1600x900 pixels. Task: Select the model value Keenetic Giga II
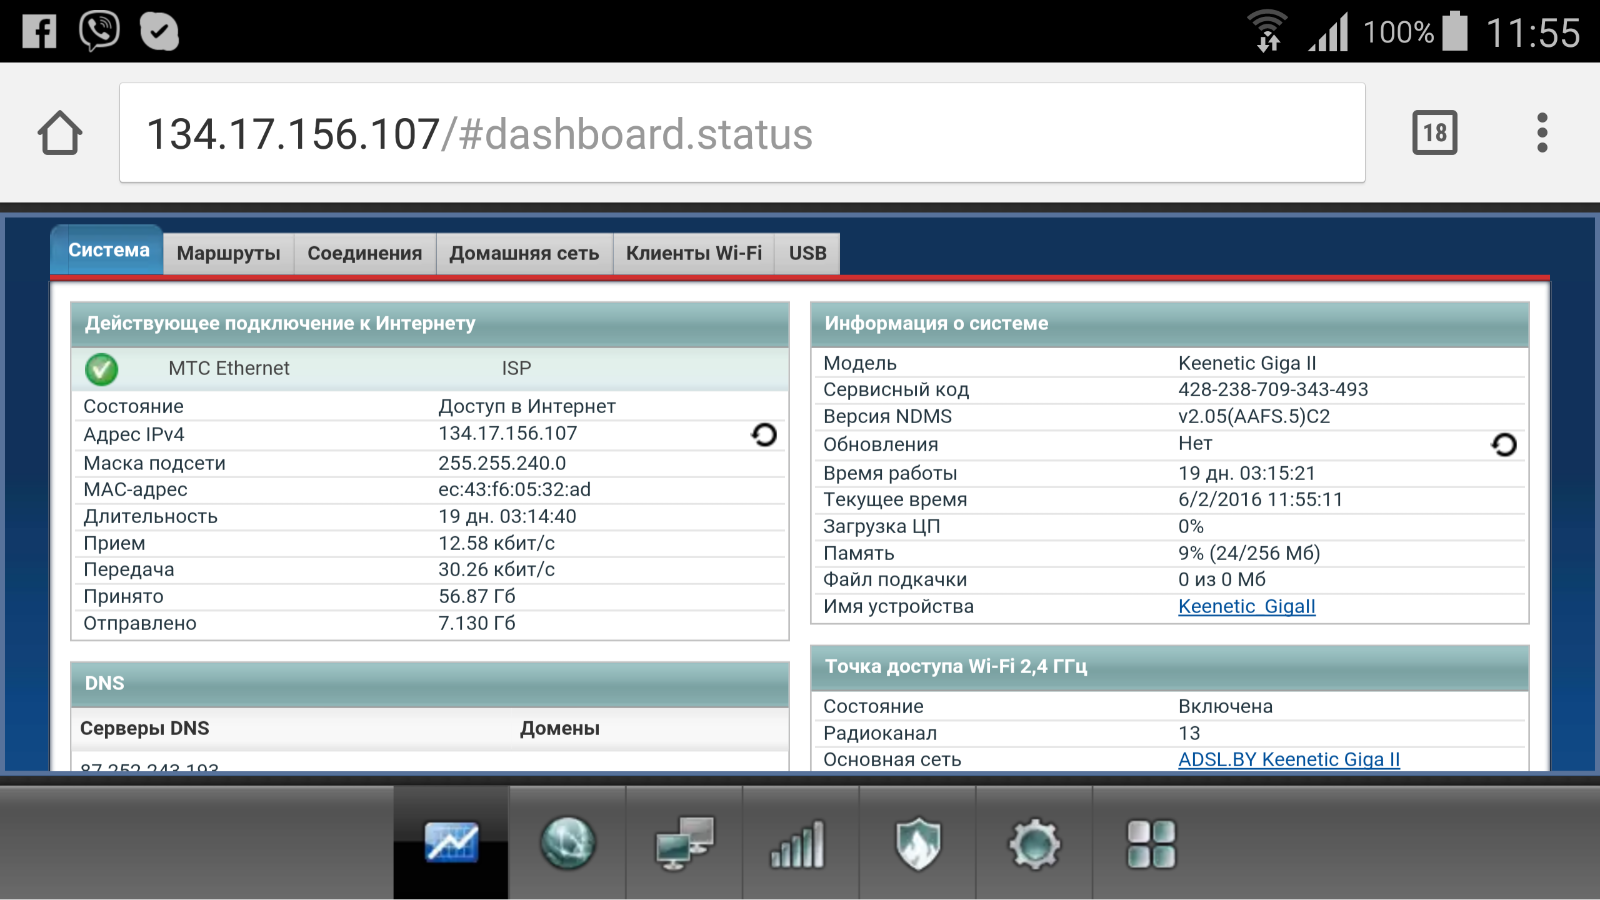point(1247,363)
